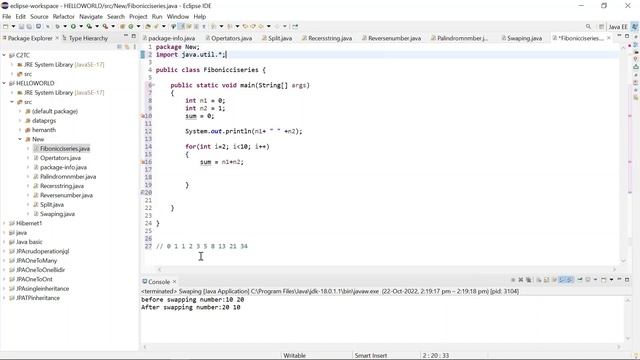
Task: Minimize the Console view
Action: pyautogui.click(x=619, y=279)
